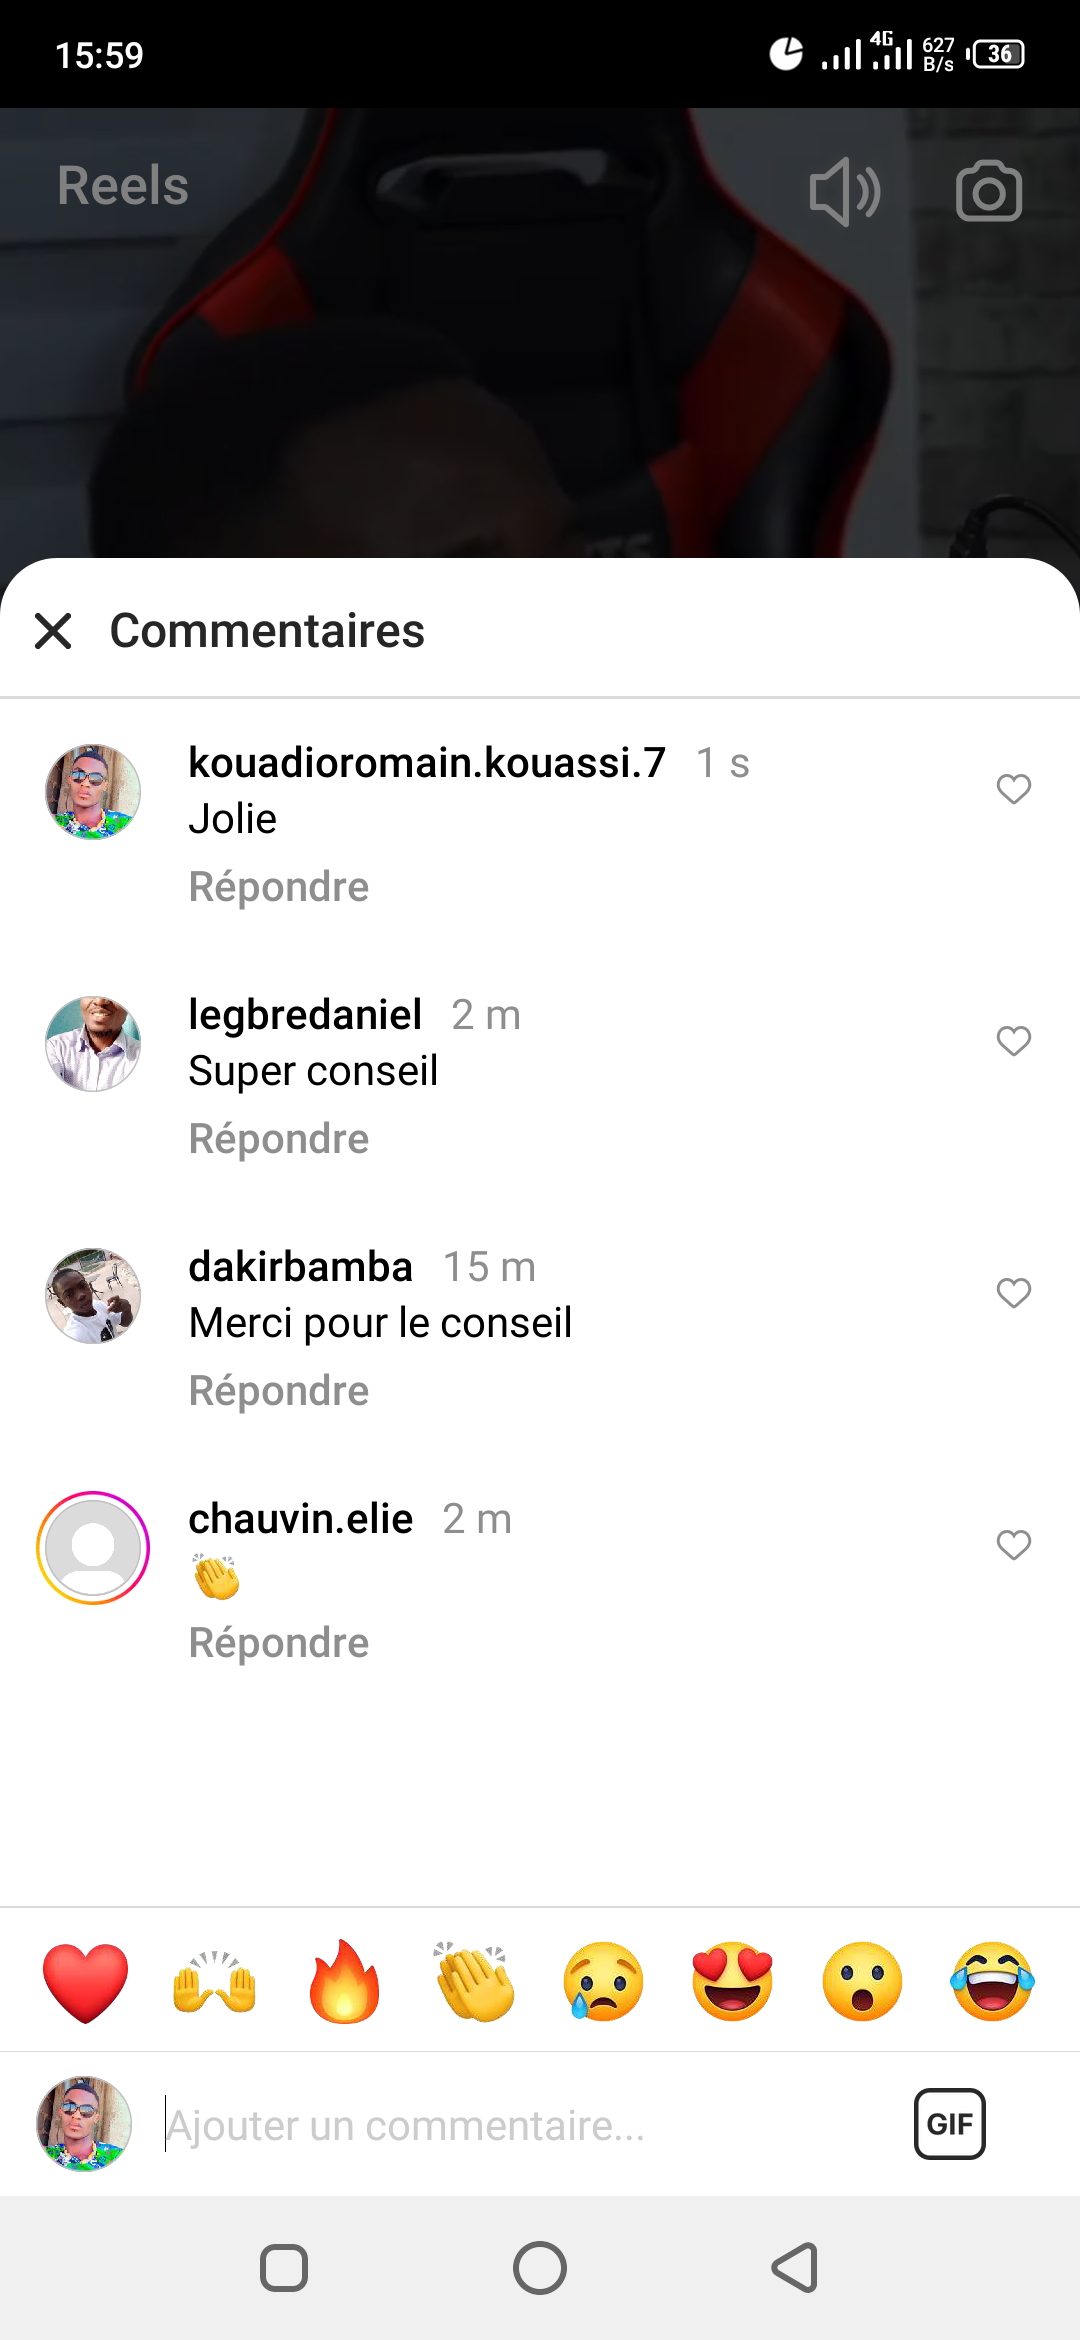
Task: Like dakirbamba's comment
Action: pos(1013,1293)
